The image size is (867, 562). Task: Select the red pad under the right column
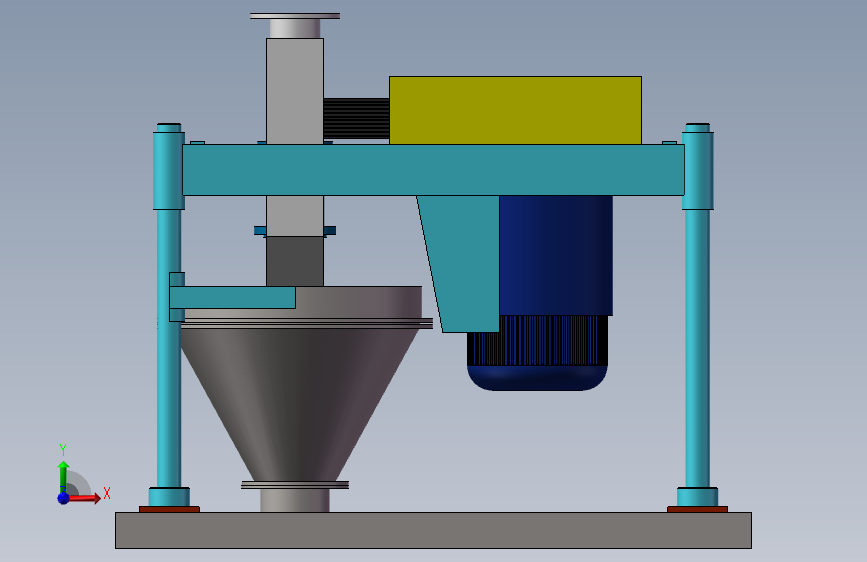point(697,509)
